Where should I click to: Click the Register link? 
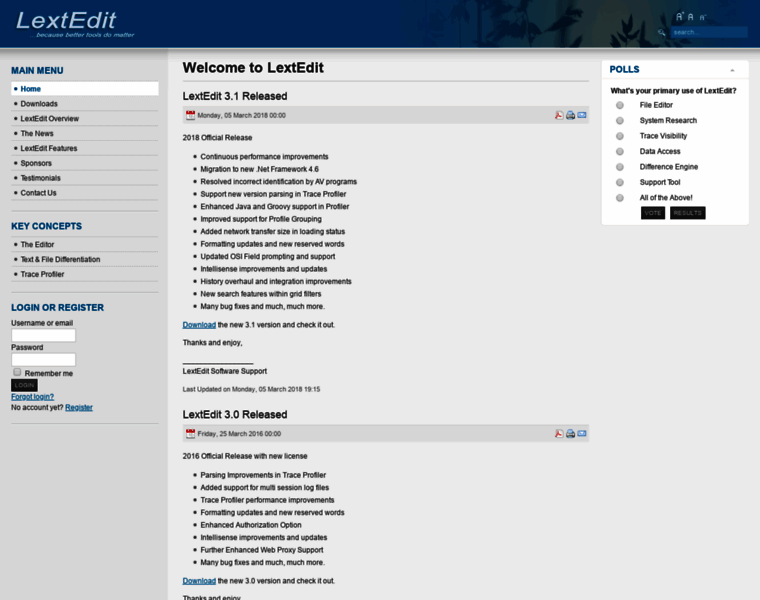[x=79, y=408]
